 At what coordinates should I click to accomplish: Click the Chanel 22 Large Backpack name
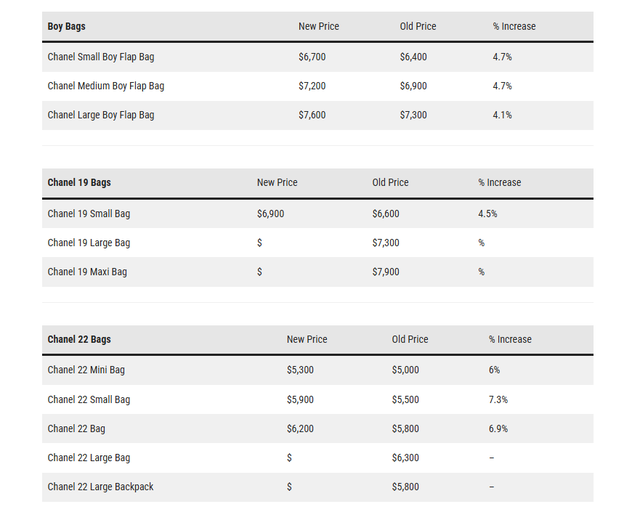[100, 487]
